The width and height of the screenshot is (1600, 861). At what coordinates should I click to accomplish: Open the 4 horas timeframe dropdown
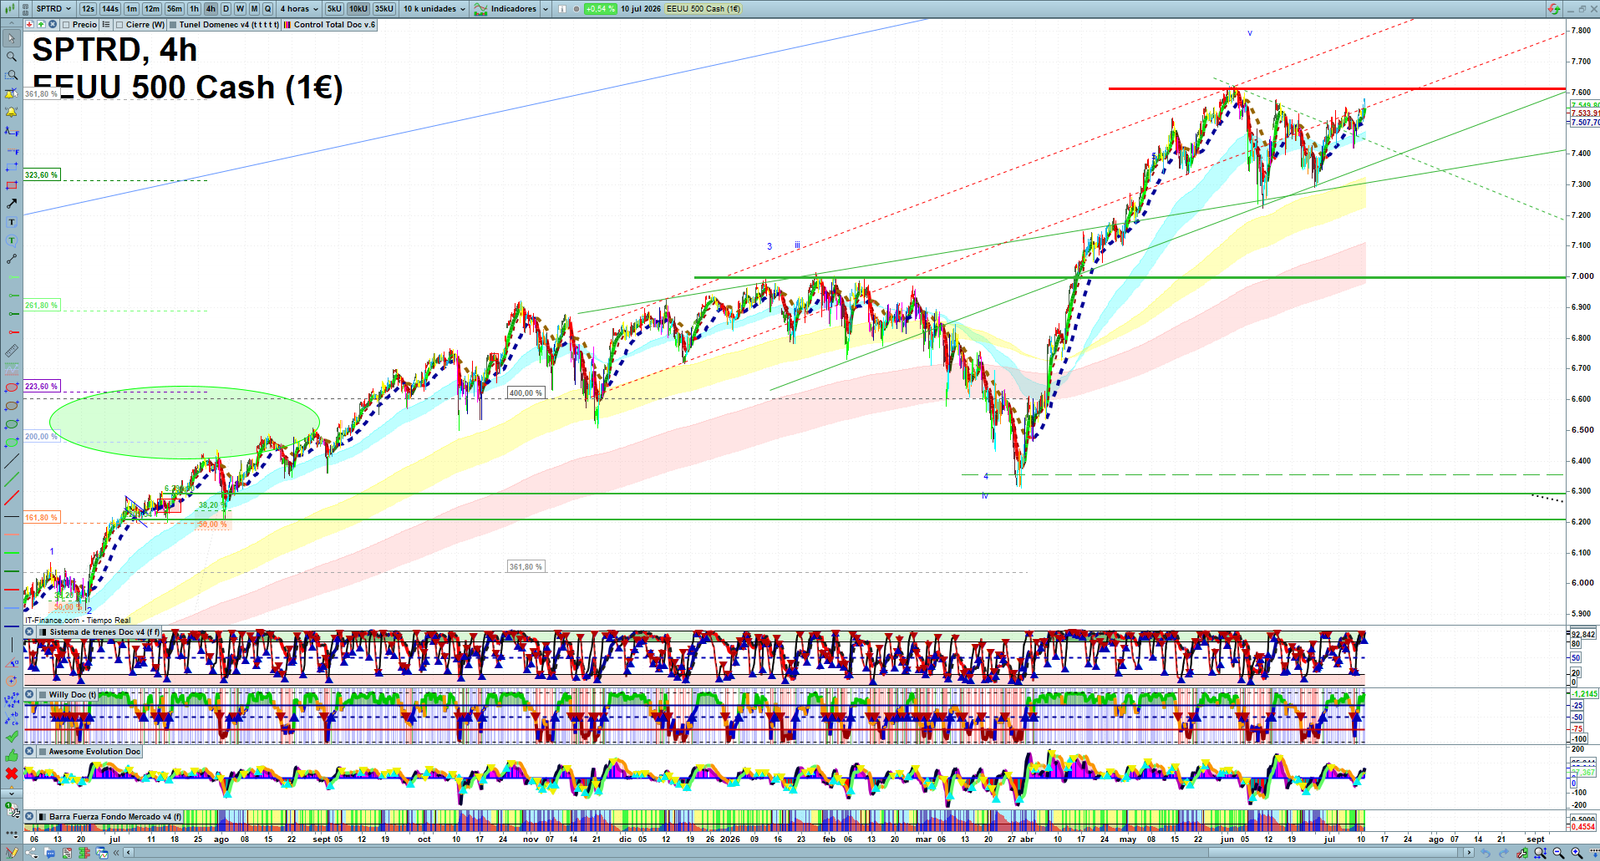pos(299,9)
